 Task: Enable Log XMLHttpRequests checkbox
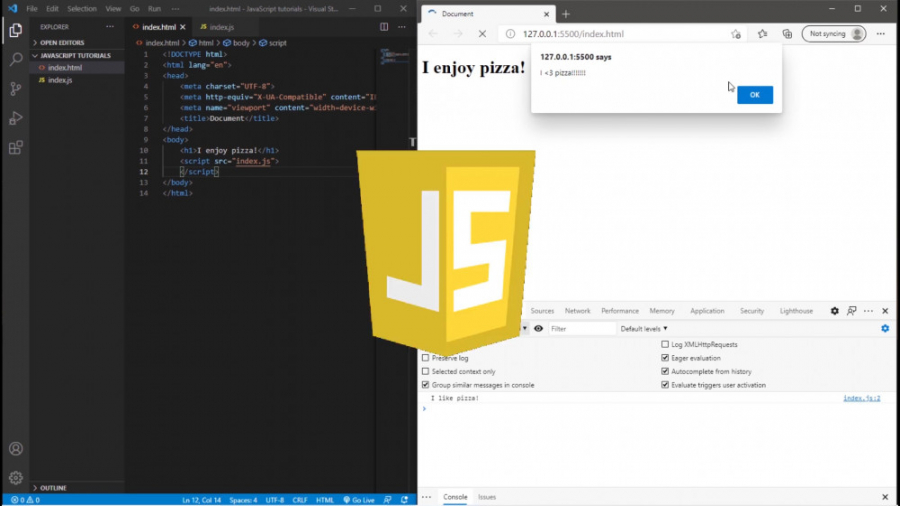pos(665,344)
